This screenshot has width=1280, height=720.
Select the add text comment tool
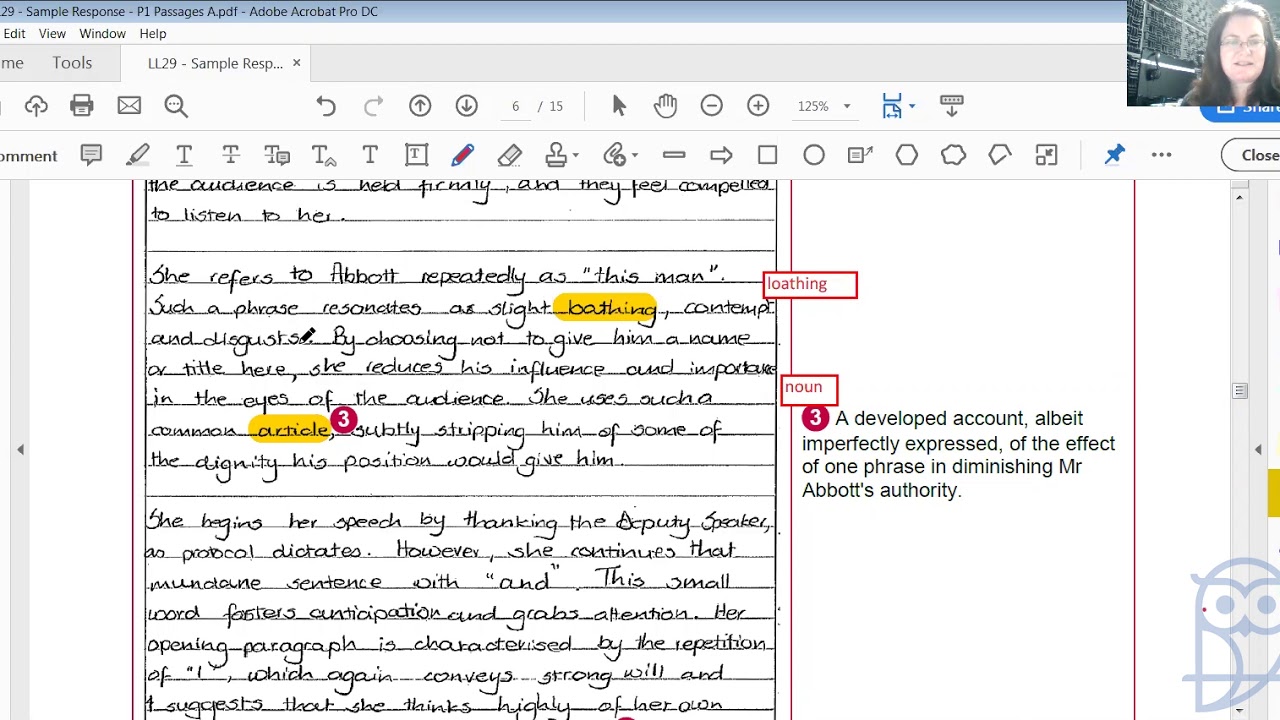pyautogui.click(x=370, y=155)
